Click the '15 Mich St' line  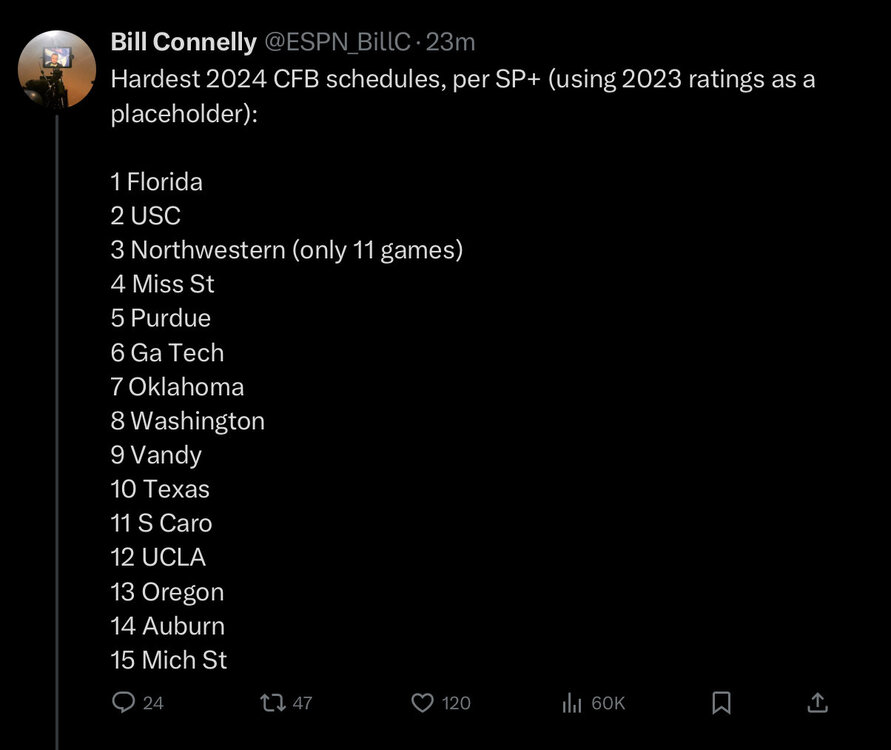point(169,660)
